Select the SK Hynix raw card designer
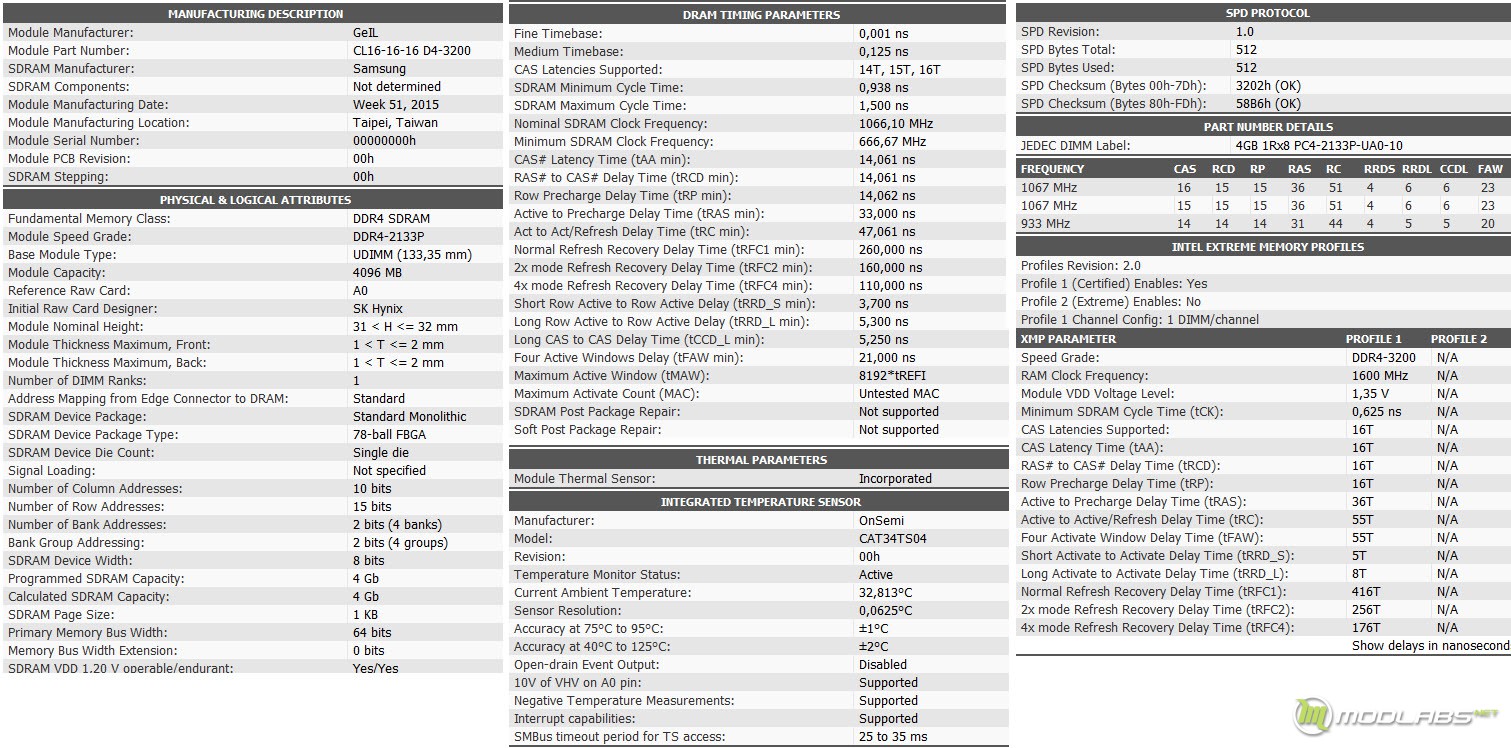The width and height of the screenshot is (1511, 748). 378,309
